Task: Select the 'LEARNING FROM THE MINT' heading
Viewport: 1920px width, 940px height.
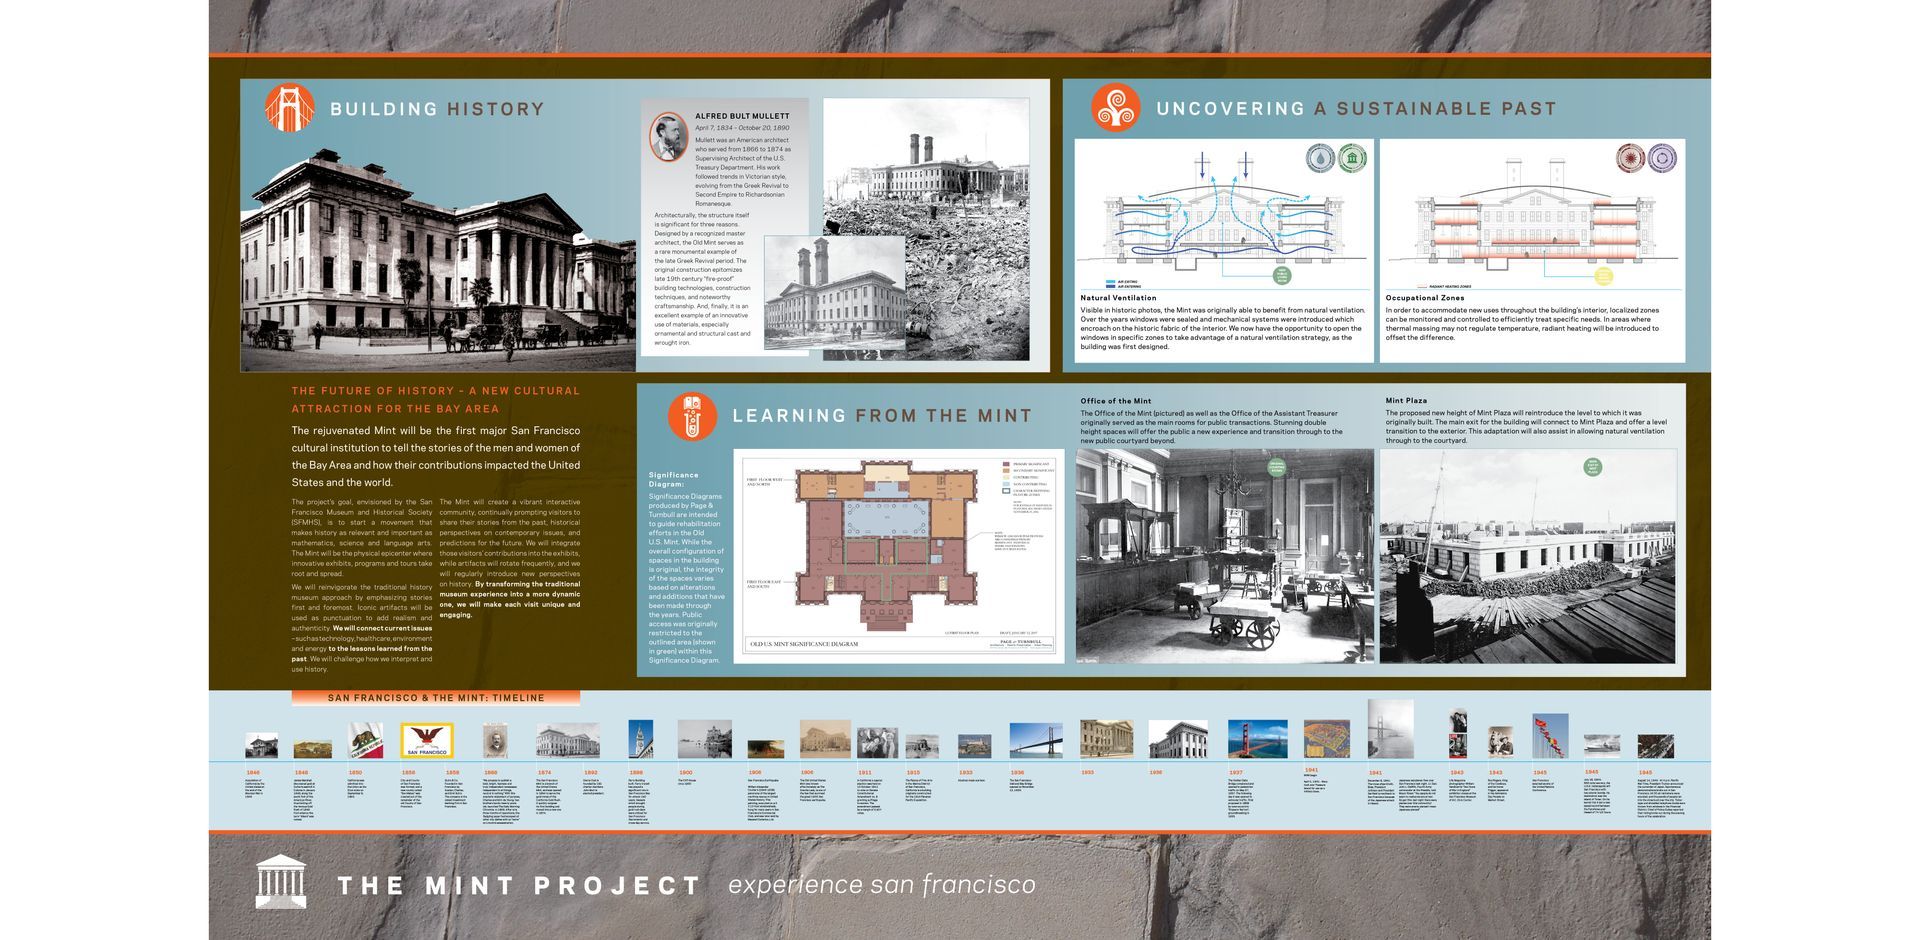Action: point(882,416)
